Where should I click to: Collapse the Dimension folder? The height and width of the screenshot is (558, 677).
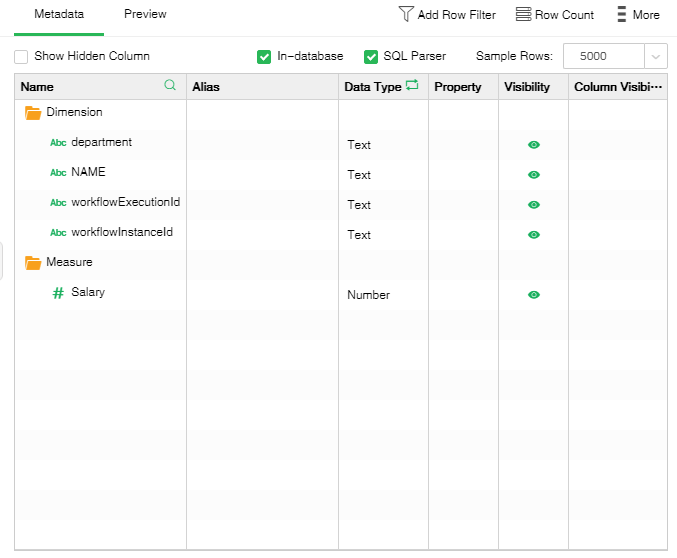[x=33, y=113]
